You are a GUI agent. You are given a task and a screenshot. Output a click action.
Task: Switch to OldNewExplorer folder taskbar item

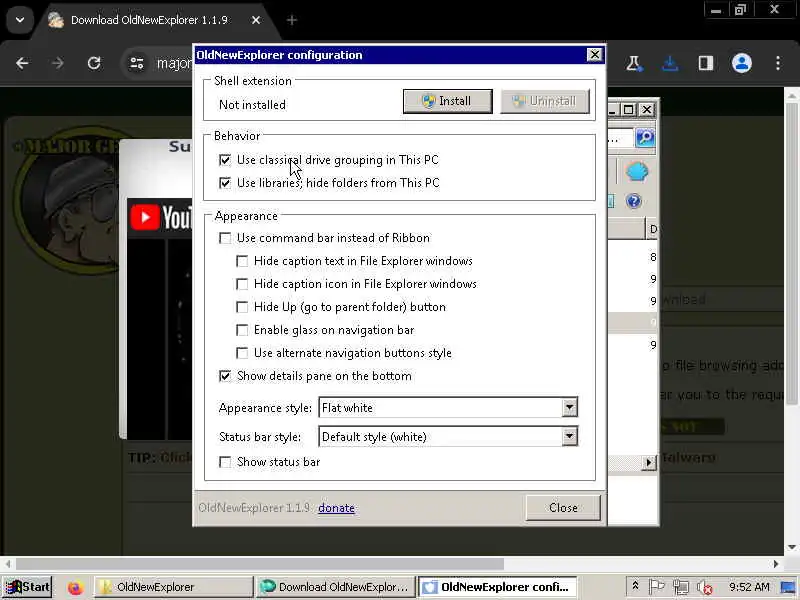pos(173,587)
